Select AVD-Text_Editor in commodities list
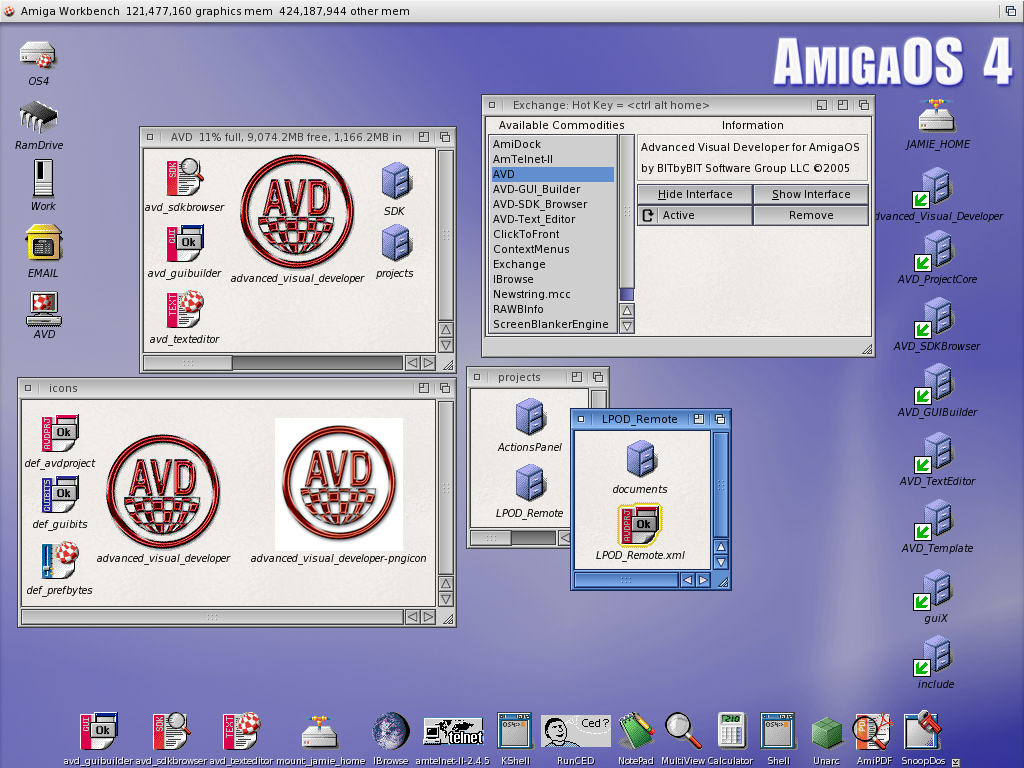The image size is (1024, 768). click(x=552, y=219)
